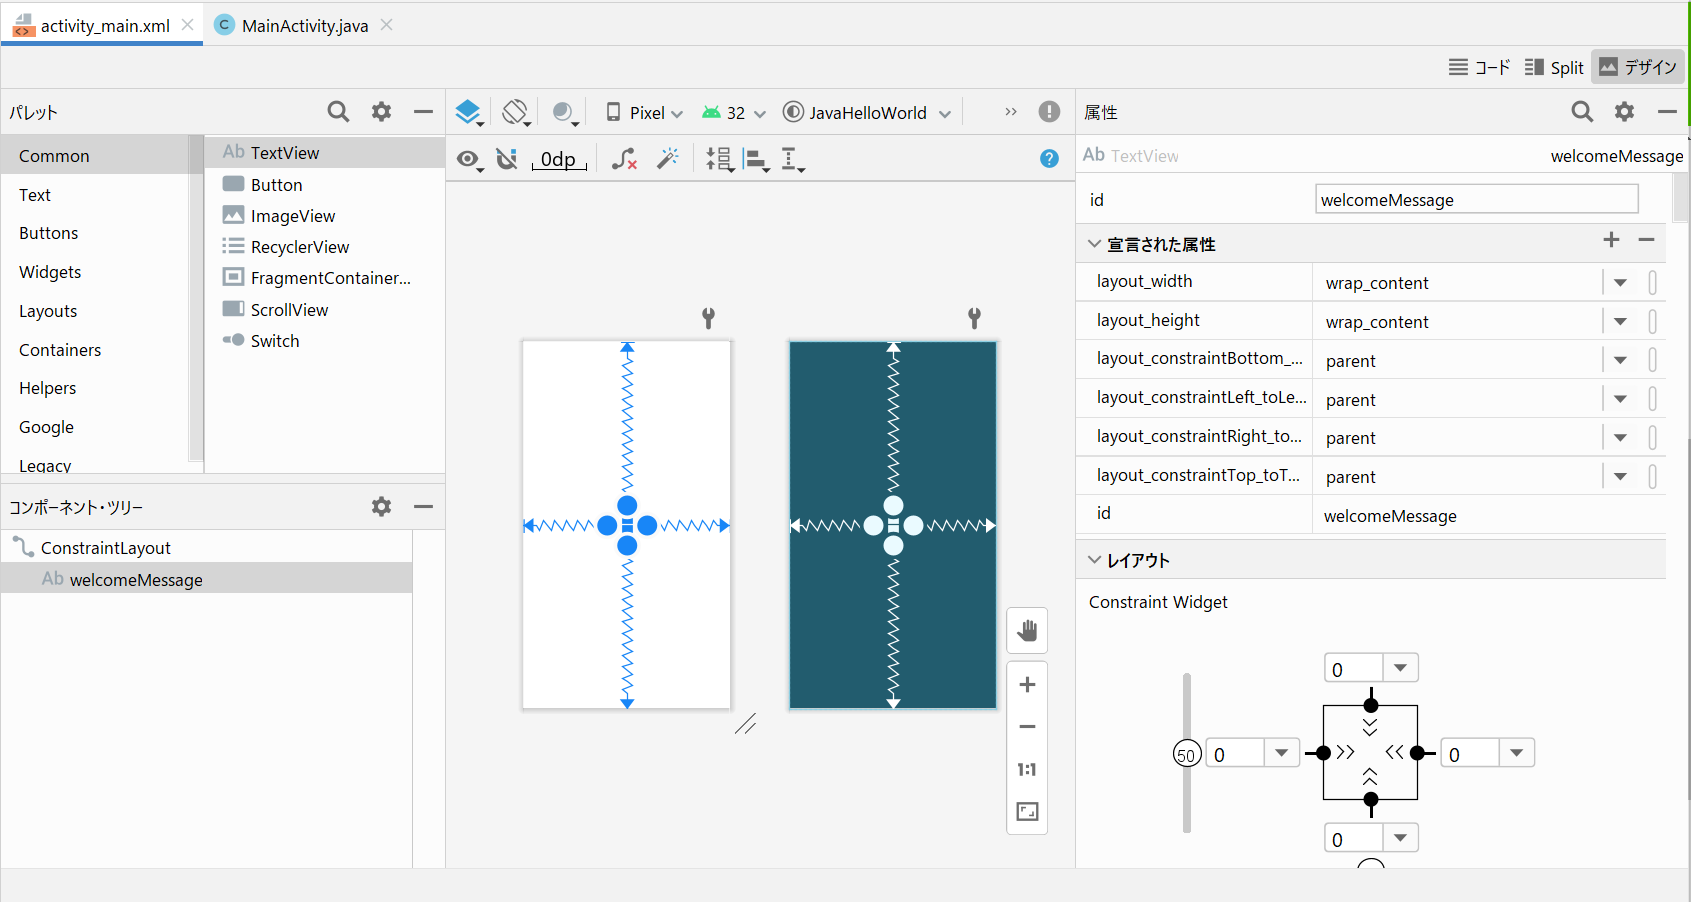This screenshot has width=1691, height=902.
Task: Select Text palette category
Action: pyautogui.click(x=95, y=195)
